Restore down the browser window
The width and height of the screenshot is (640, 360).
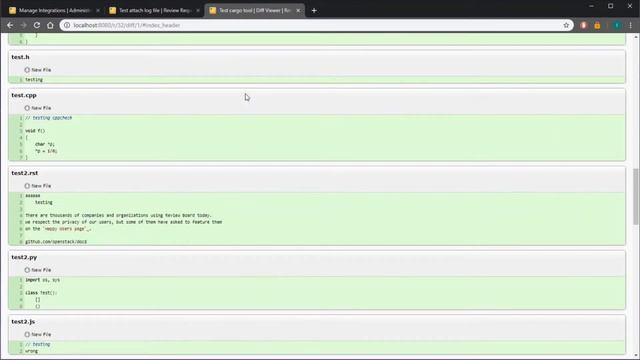(610, 6)
